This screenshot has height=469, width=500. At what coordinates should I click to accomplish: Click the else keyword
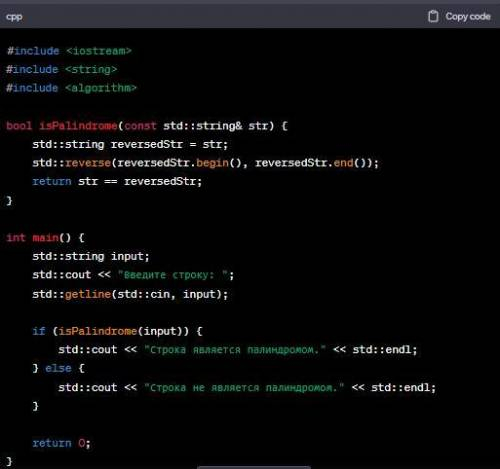click(x=58, y=368)
